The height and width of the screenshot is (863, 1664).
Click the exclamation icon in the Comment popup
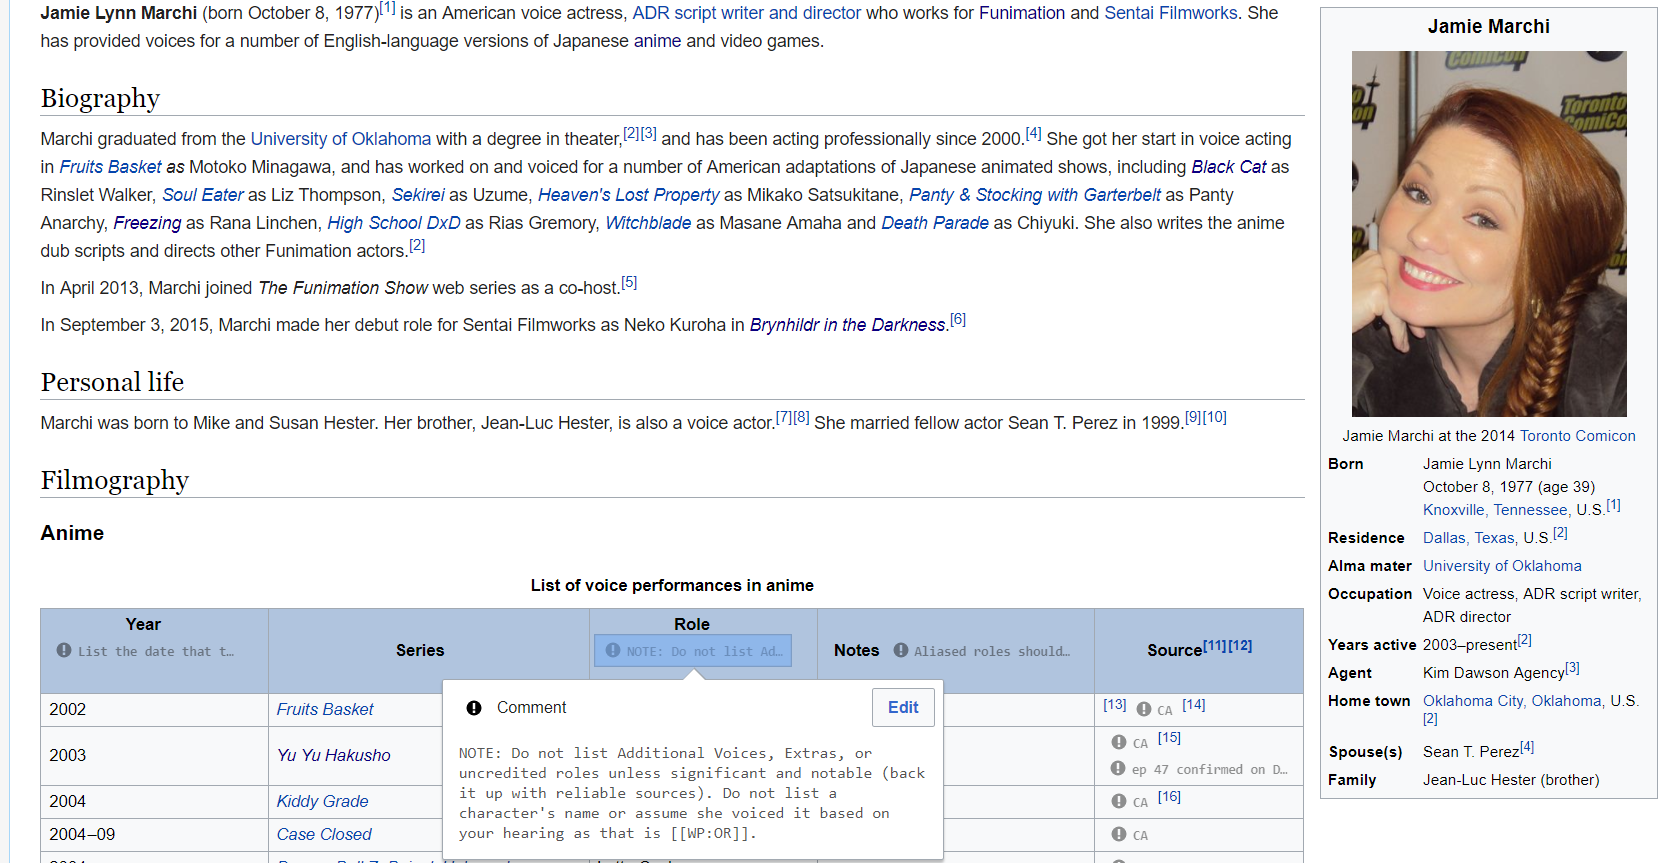[474, 708]
